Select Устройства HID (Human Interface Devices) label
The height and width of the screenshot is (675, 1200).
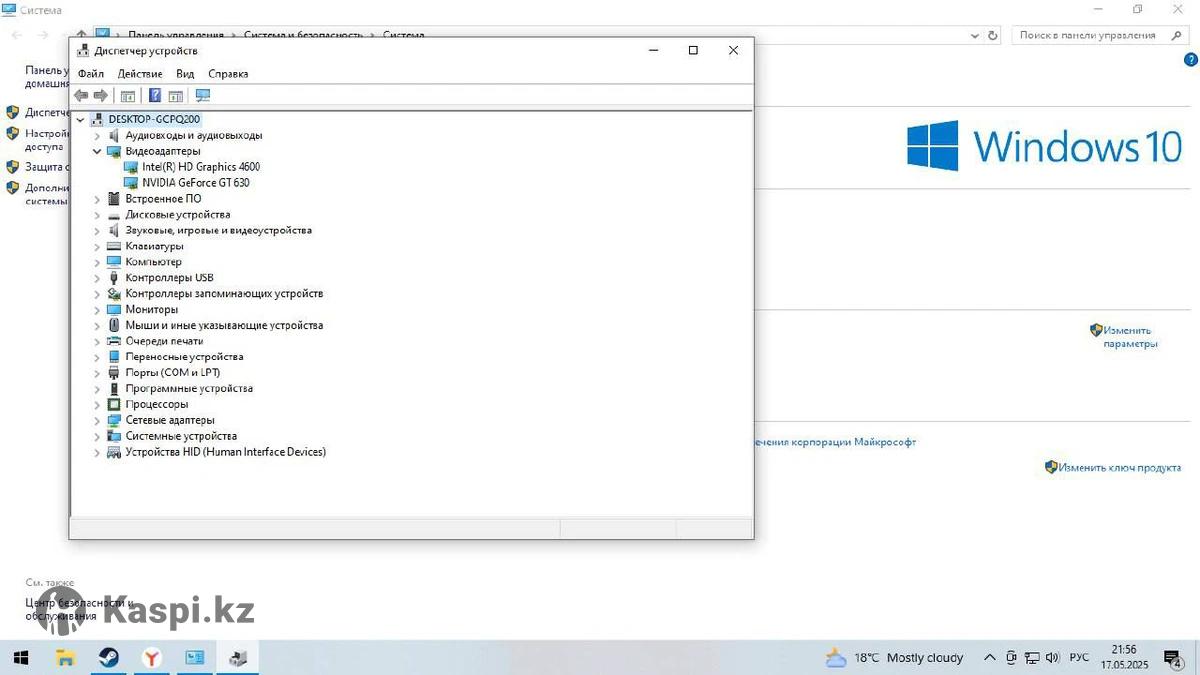coord(226,452)
